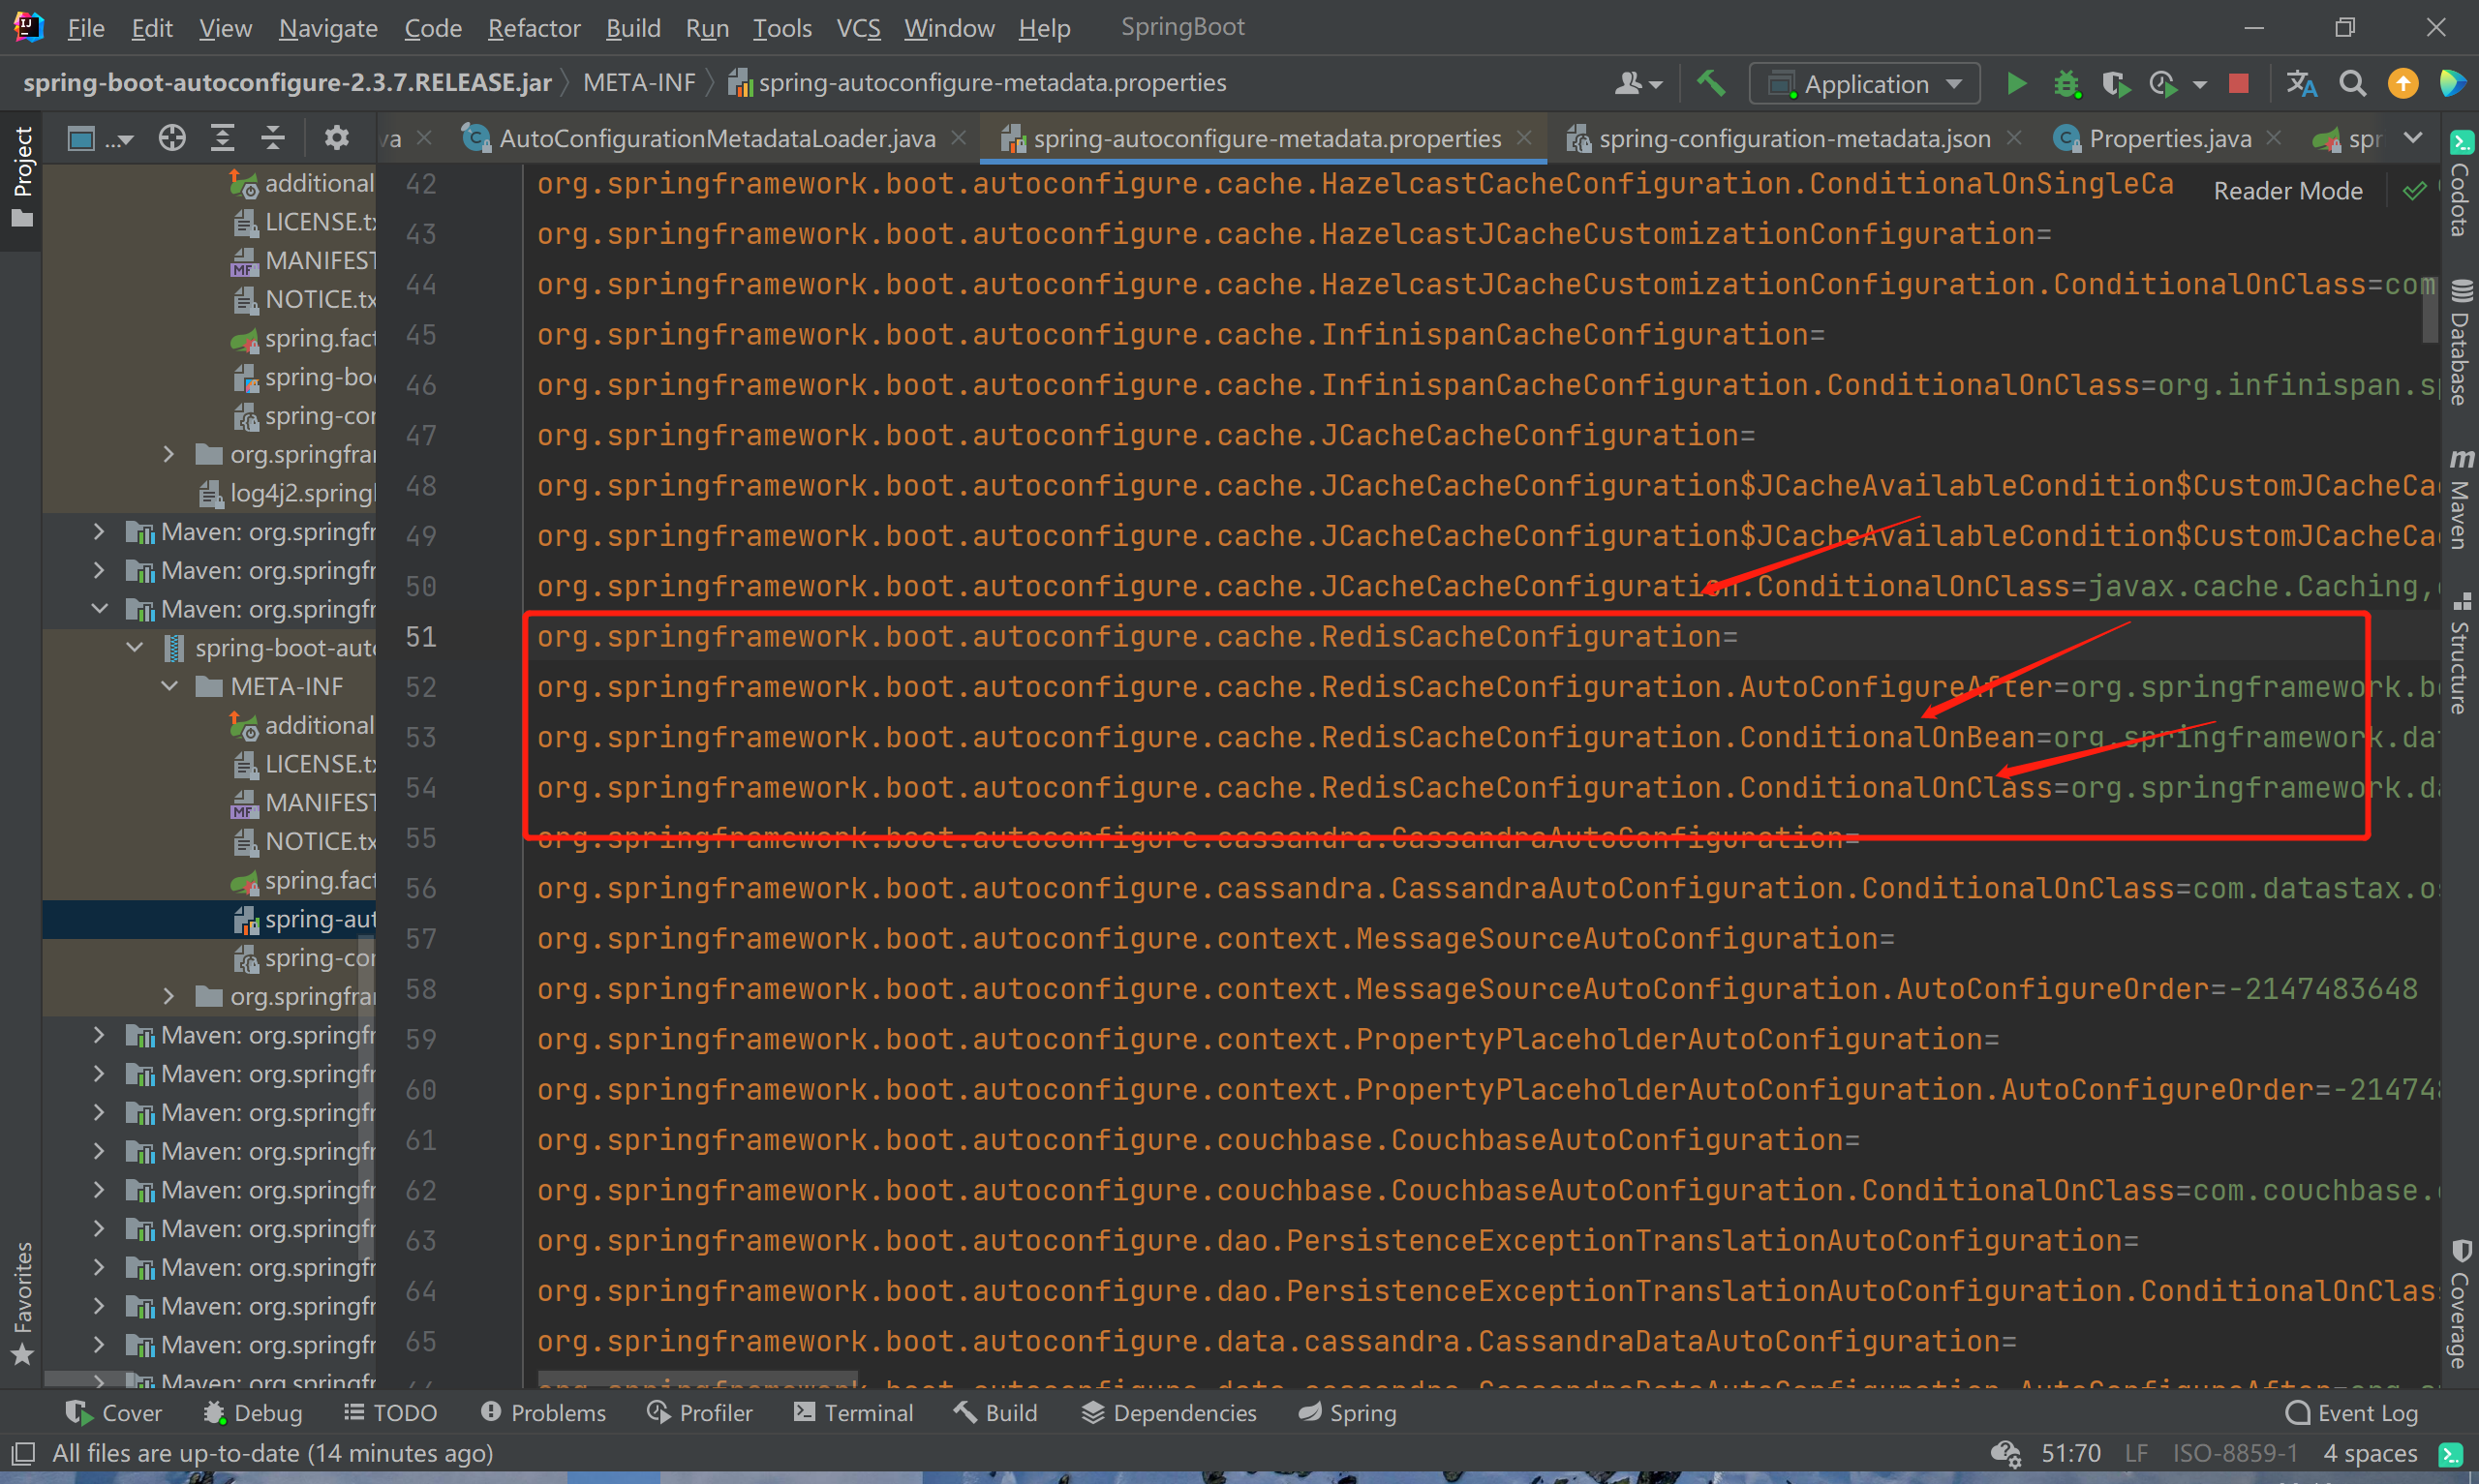Stop the running process
The width and height of the screenshot is (2479, 1484).
click(2239, 84)
